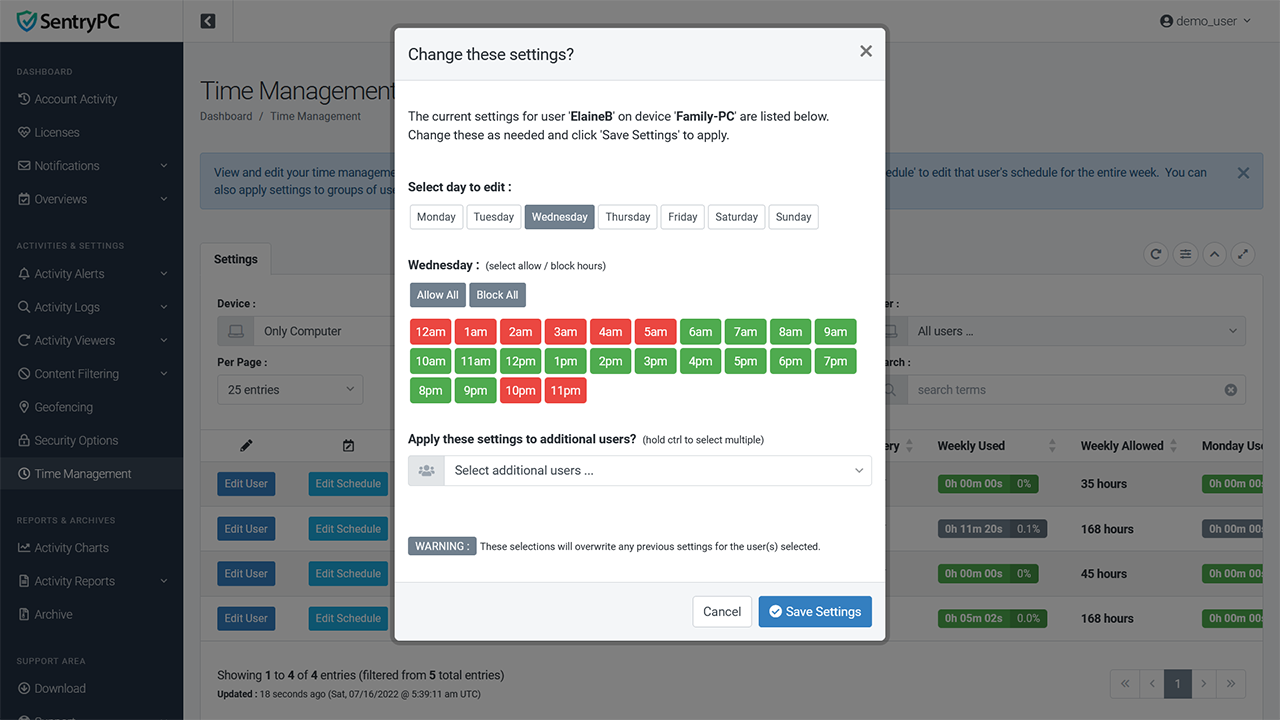
Task: Open the column options list icon
Action: pyautogui.click(x=1185, y=254)
